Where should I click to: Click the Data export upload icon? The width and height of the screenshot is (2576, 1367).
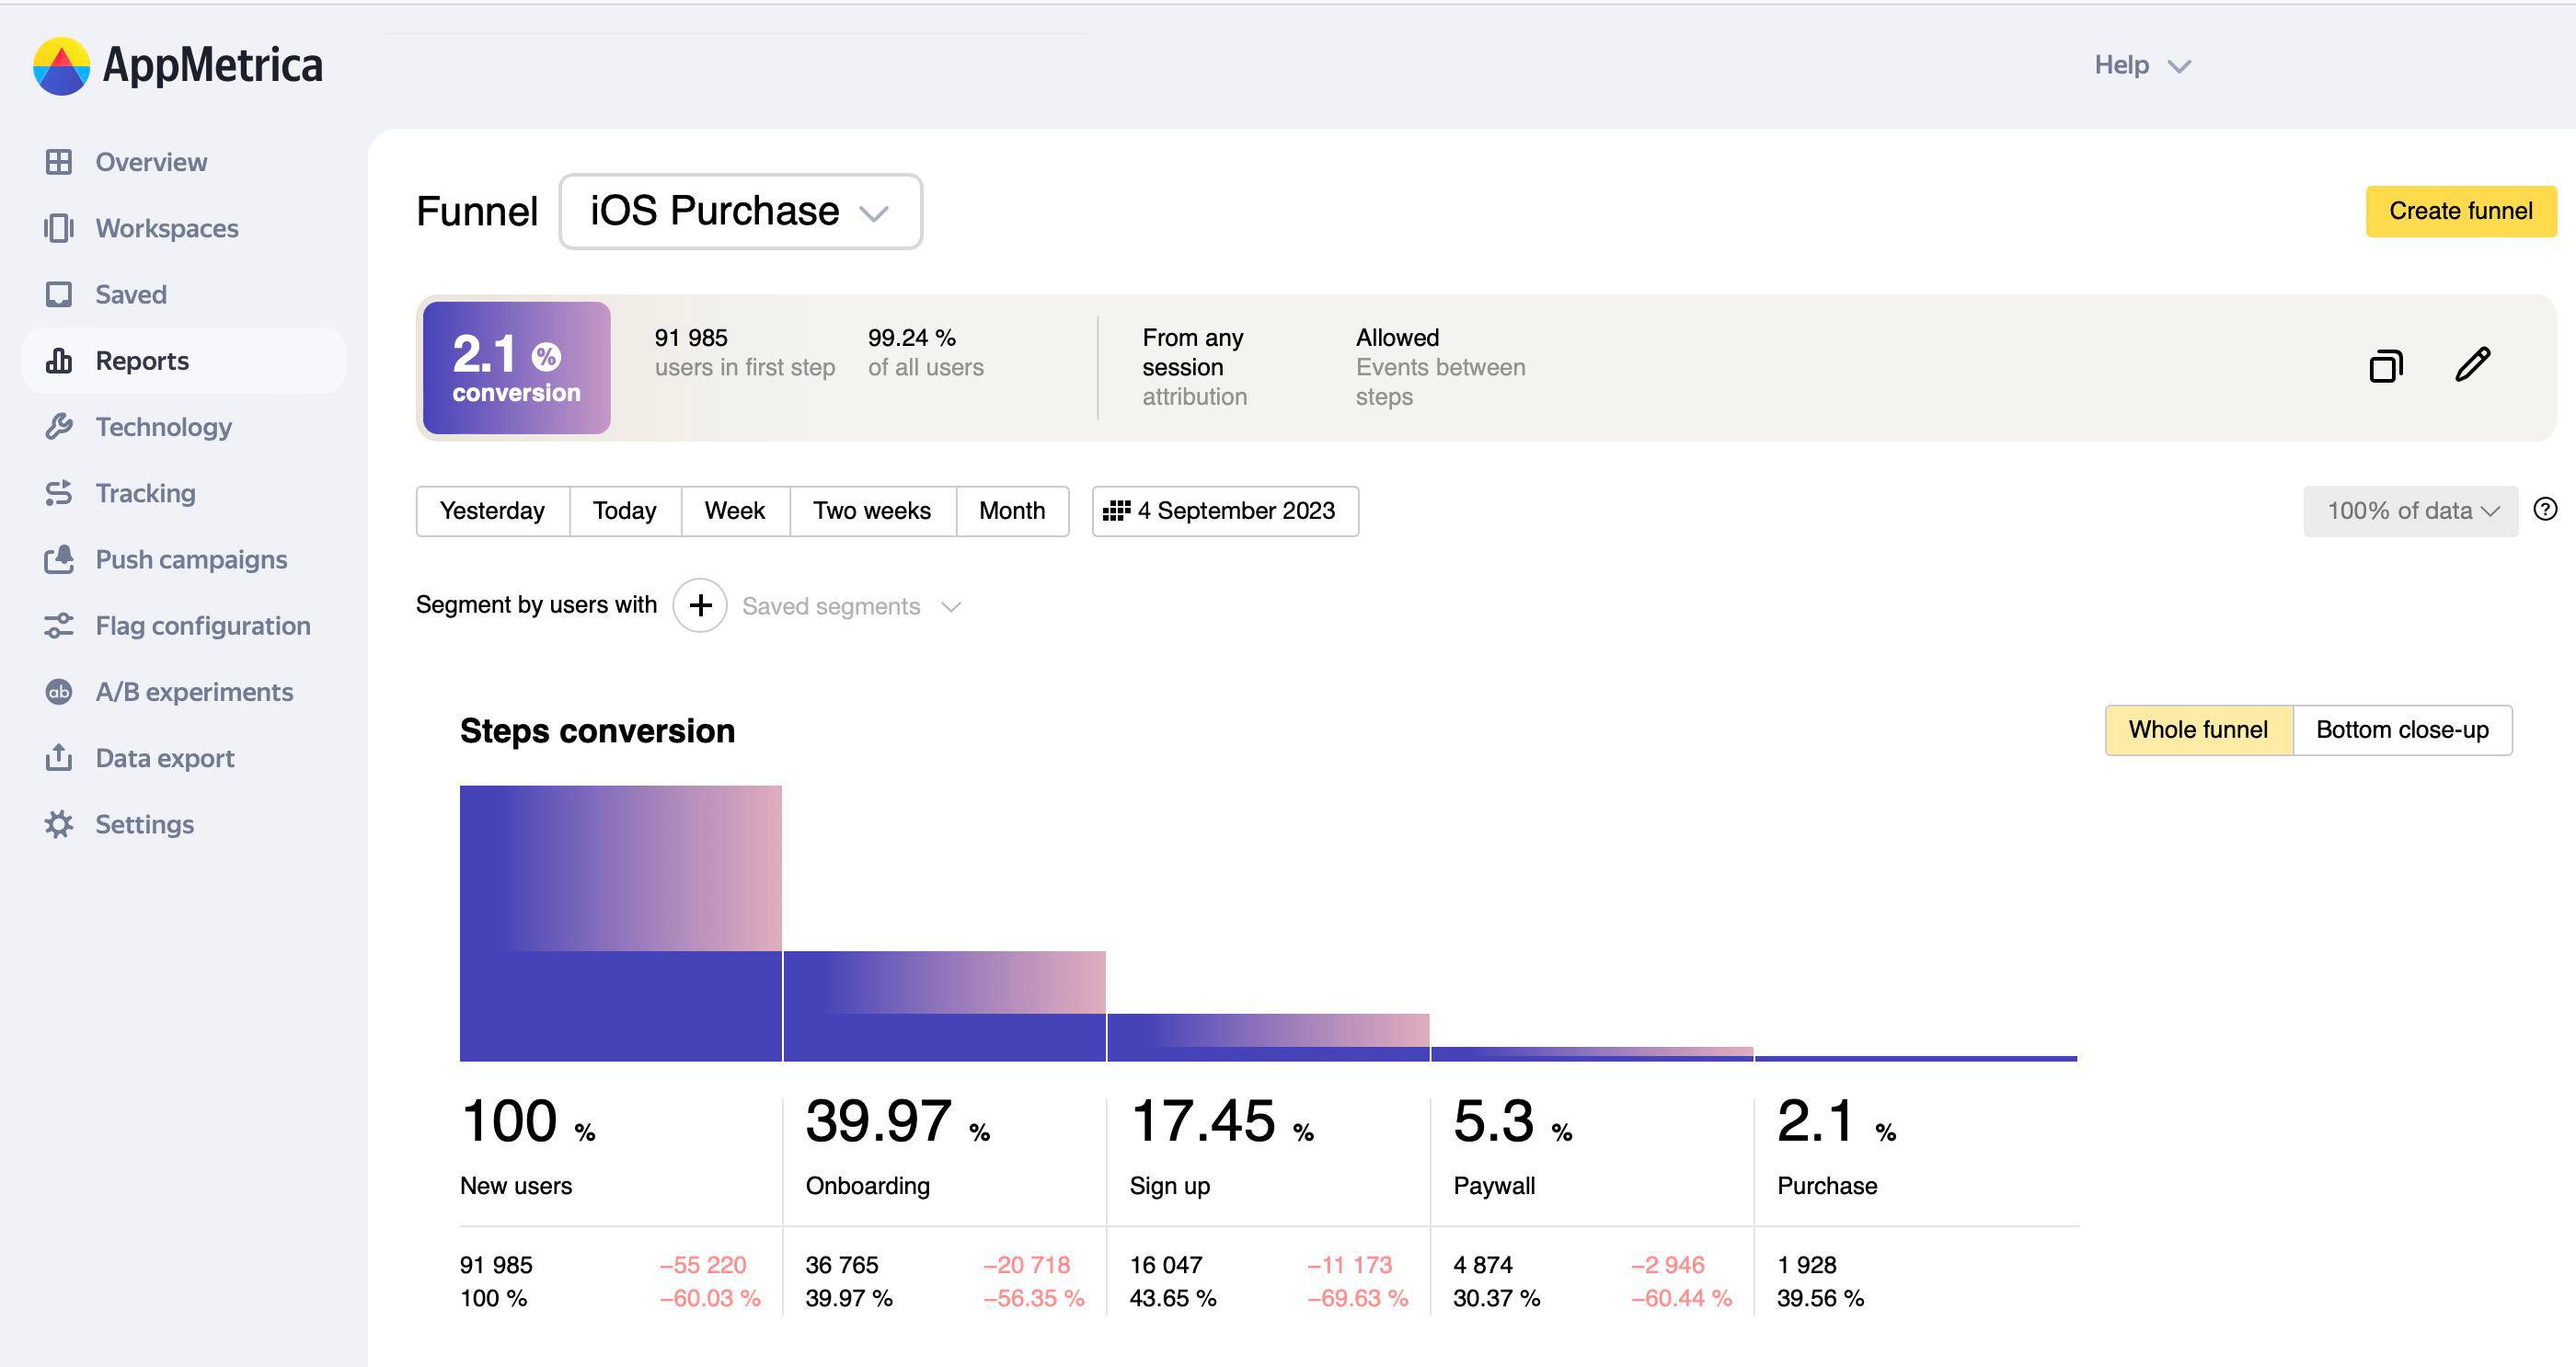[59, 758]
